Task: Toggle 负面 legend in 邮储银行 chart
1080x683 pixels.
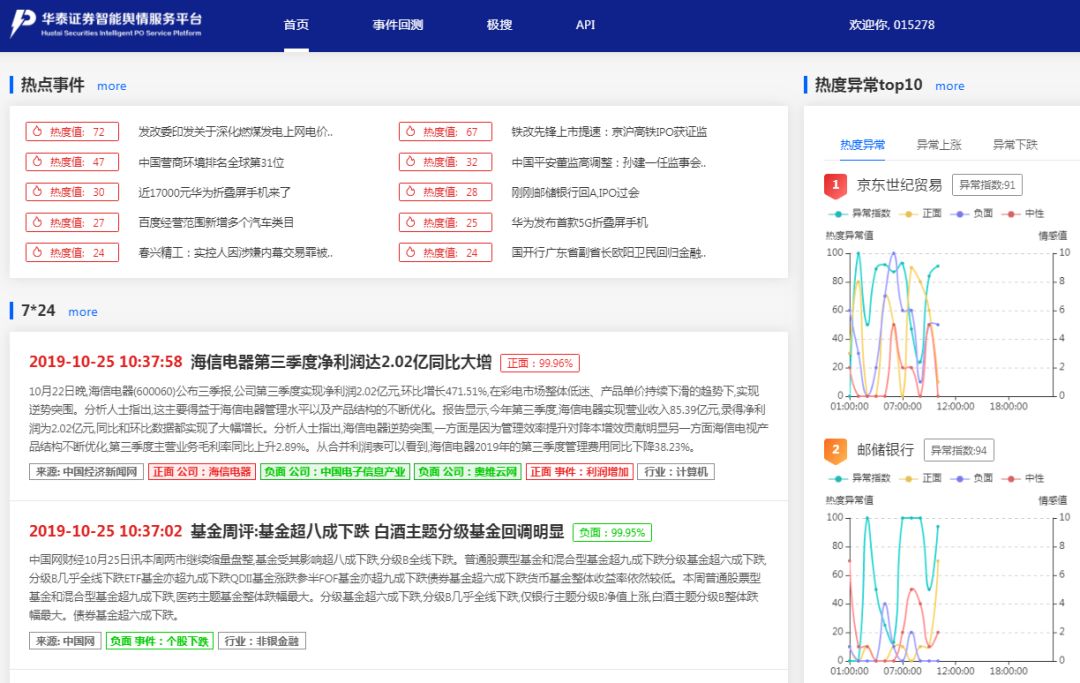Action: click(971, 478)
